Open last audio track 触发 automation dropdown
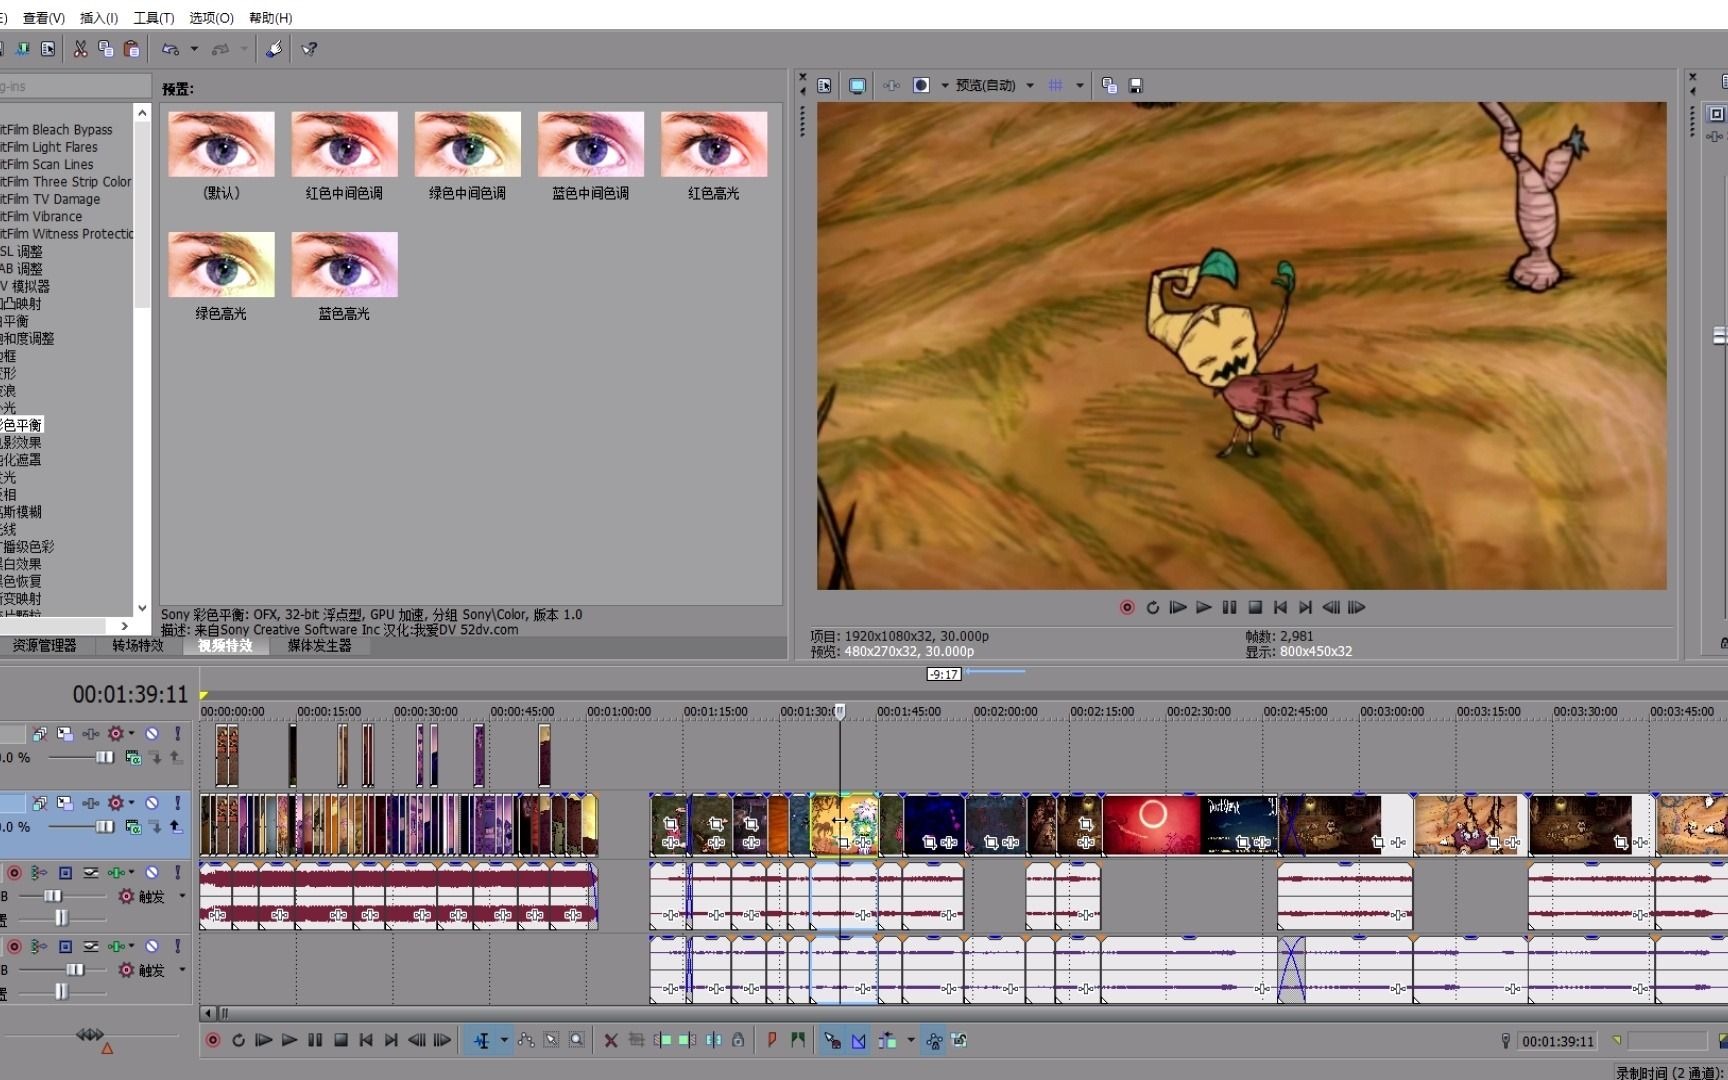This screenshot has height=1080, width=1728. click(x=182, y=969)
